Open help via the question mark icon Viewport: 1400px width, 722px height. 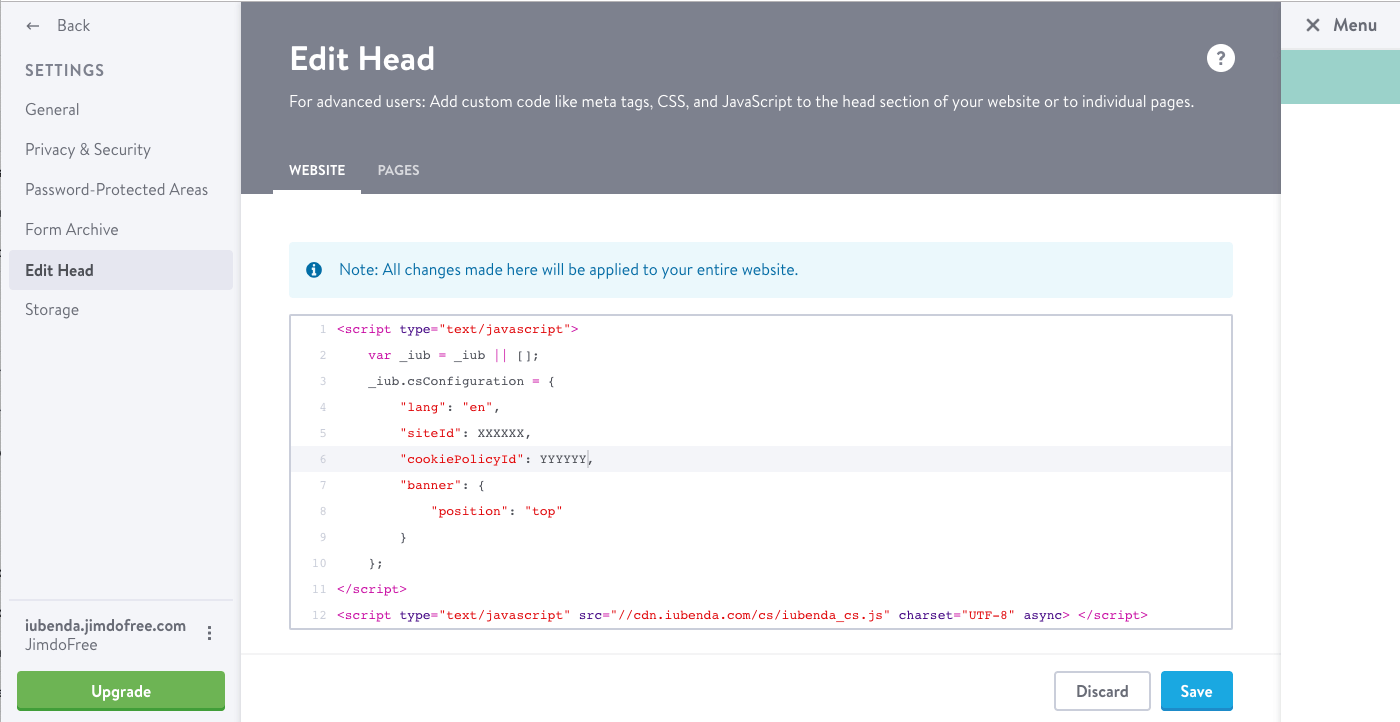tap(1221, 58)
